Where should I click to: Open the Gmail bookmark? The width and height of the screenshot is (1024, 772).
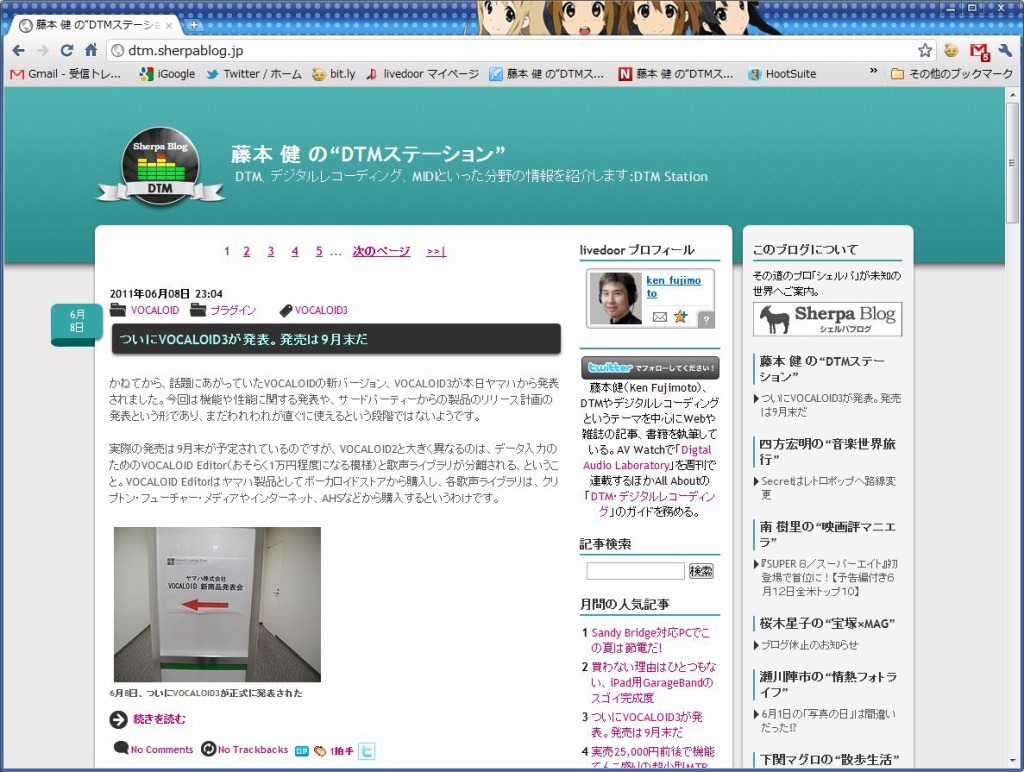point(66,74)
